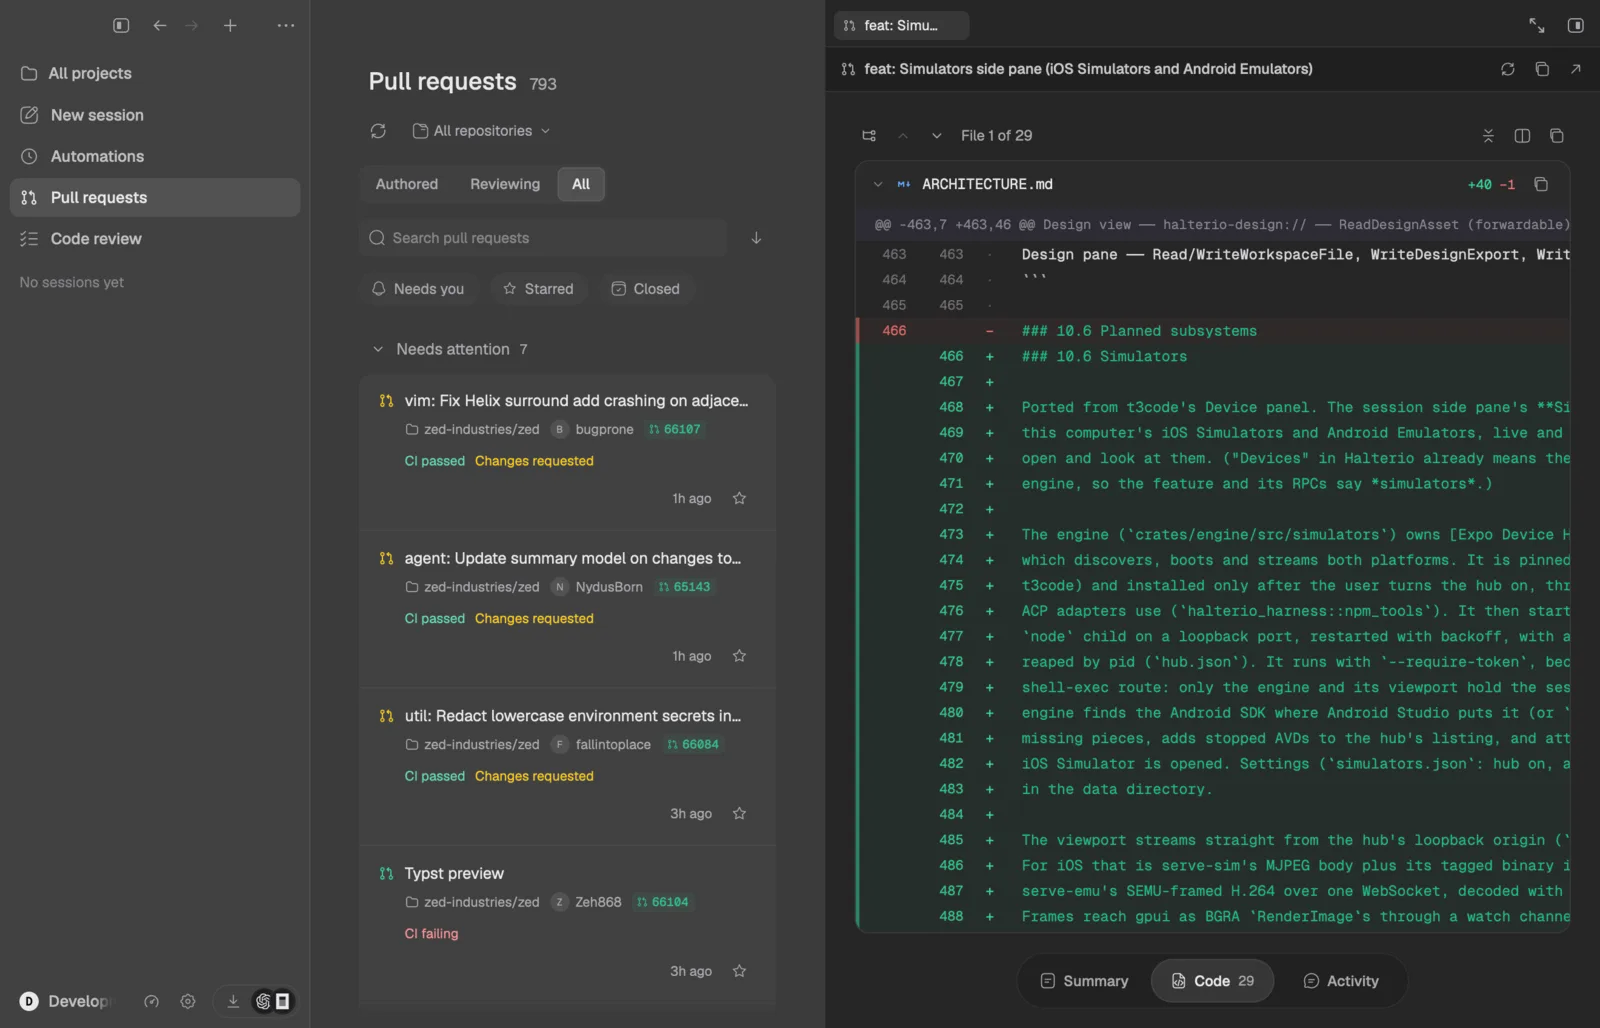This screenshot has height=1028, width=1600.
Task: Open the file tree icon in diff toolbar
Action: pos(869,136)
